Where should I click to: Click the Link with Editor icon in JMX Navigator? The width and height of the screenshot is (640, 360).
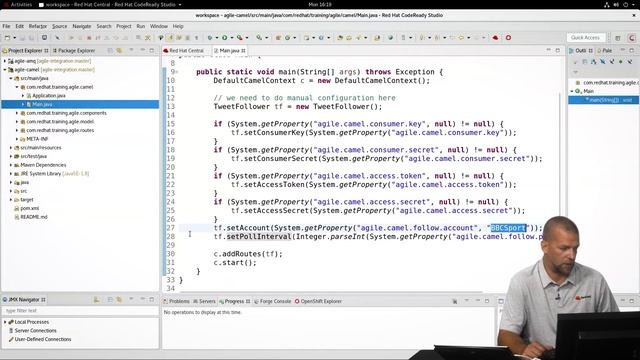(119, 300)
